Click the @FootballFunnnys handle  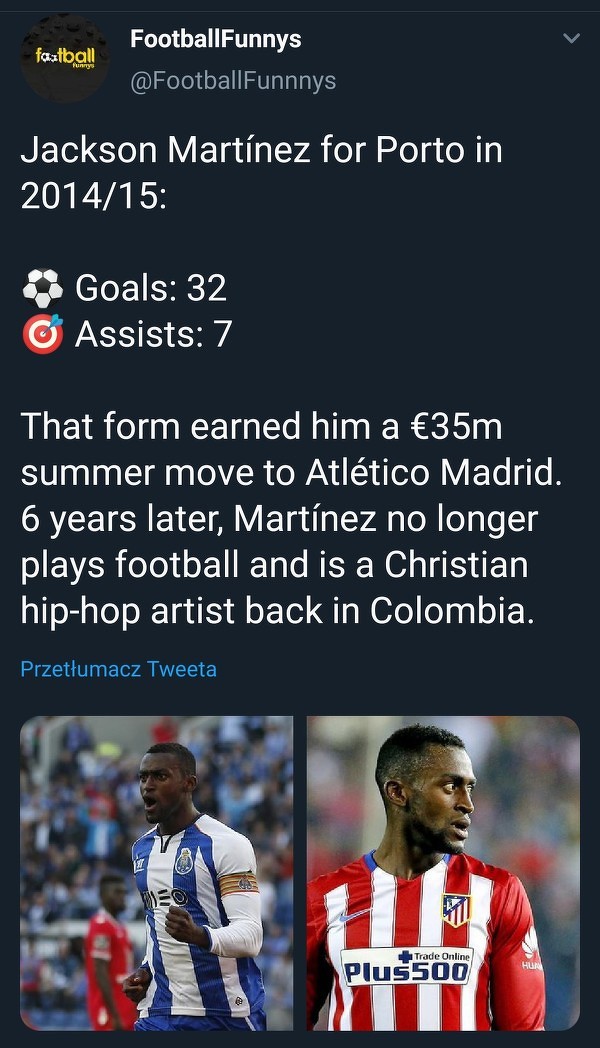[x=233, y=81]
